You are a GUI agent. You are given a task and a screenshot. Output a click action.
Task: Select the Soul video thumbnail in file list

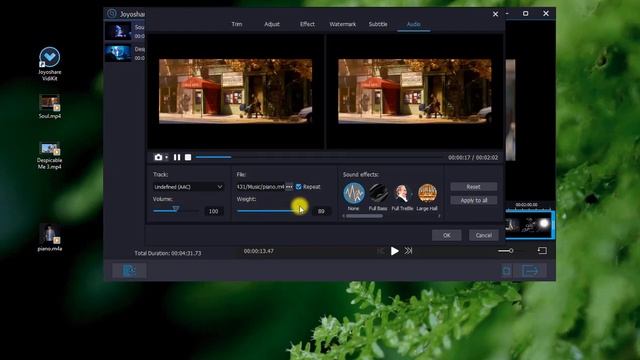(118, 31)
